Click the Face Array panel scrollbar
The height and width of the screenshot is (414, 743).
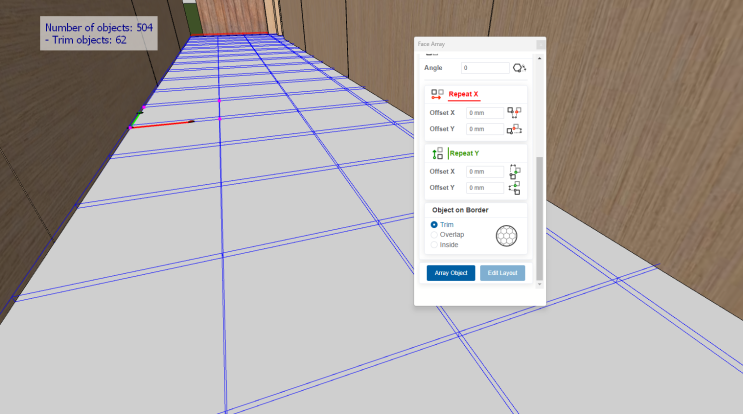(x=540, y=200)
